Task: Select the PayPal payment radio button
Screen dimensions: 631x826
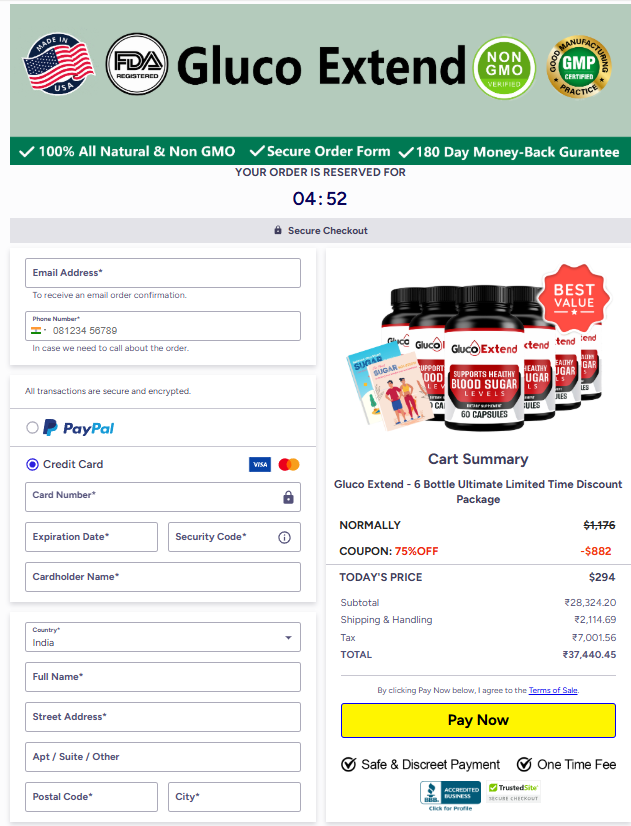Action: point(33,428)
